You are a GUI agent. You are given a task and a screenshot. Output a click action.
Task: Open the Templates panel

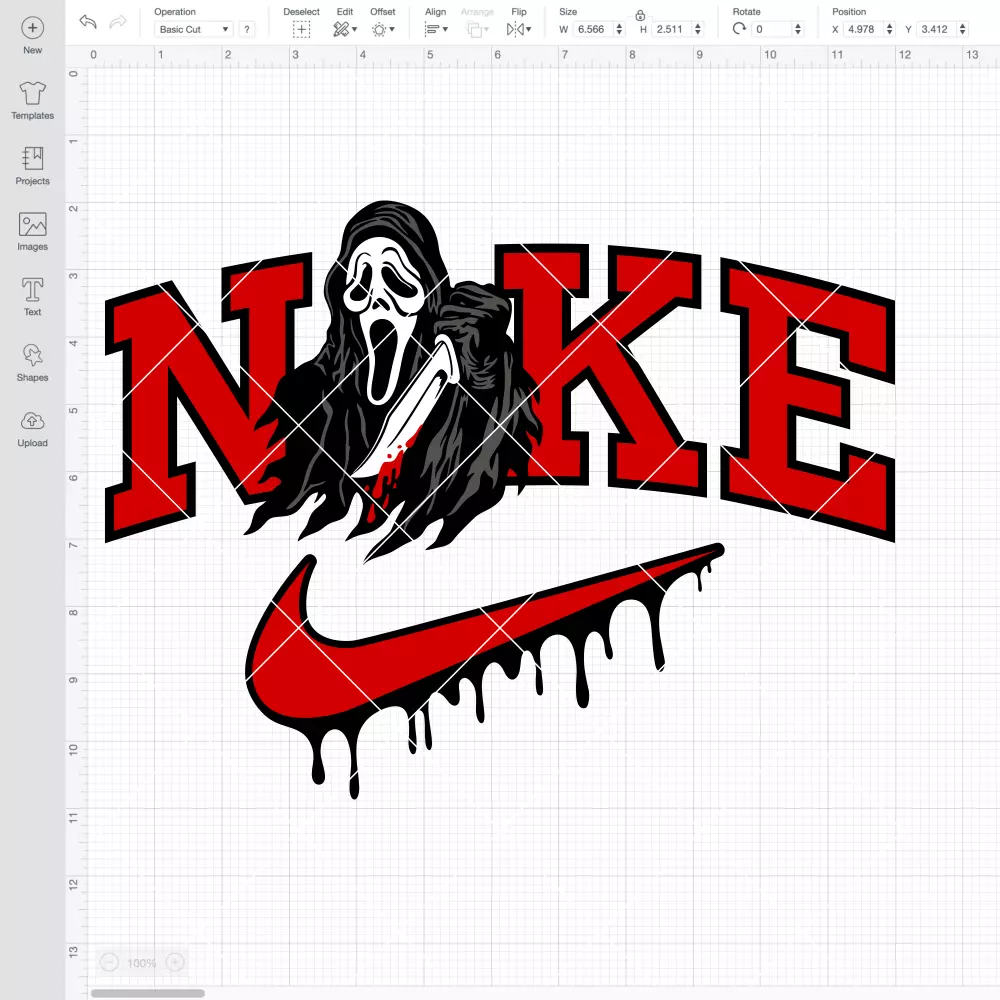coord(33,101)
